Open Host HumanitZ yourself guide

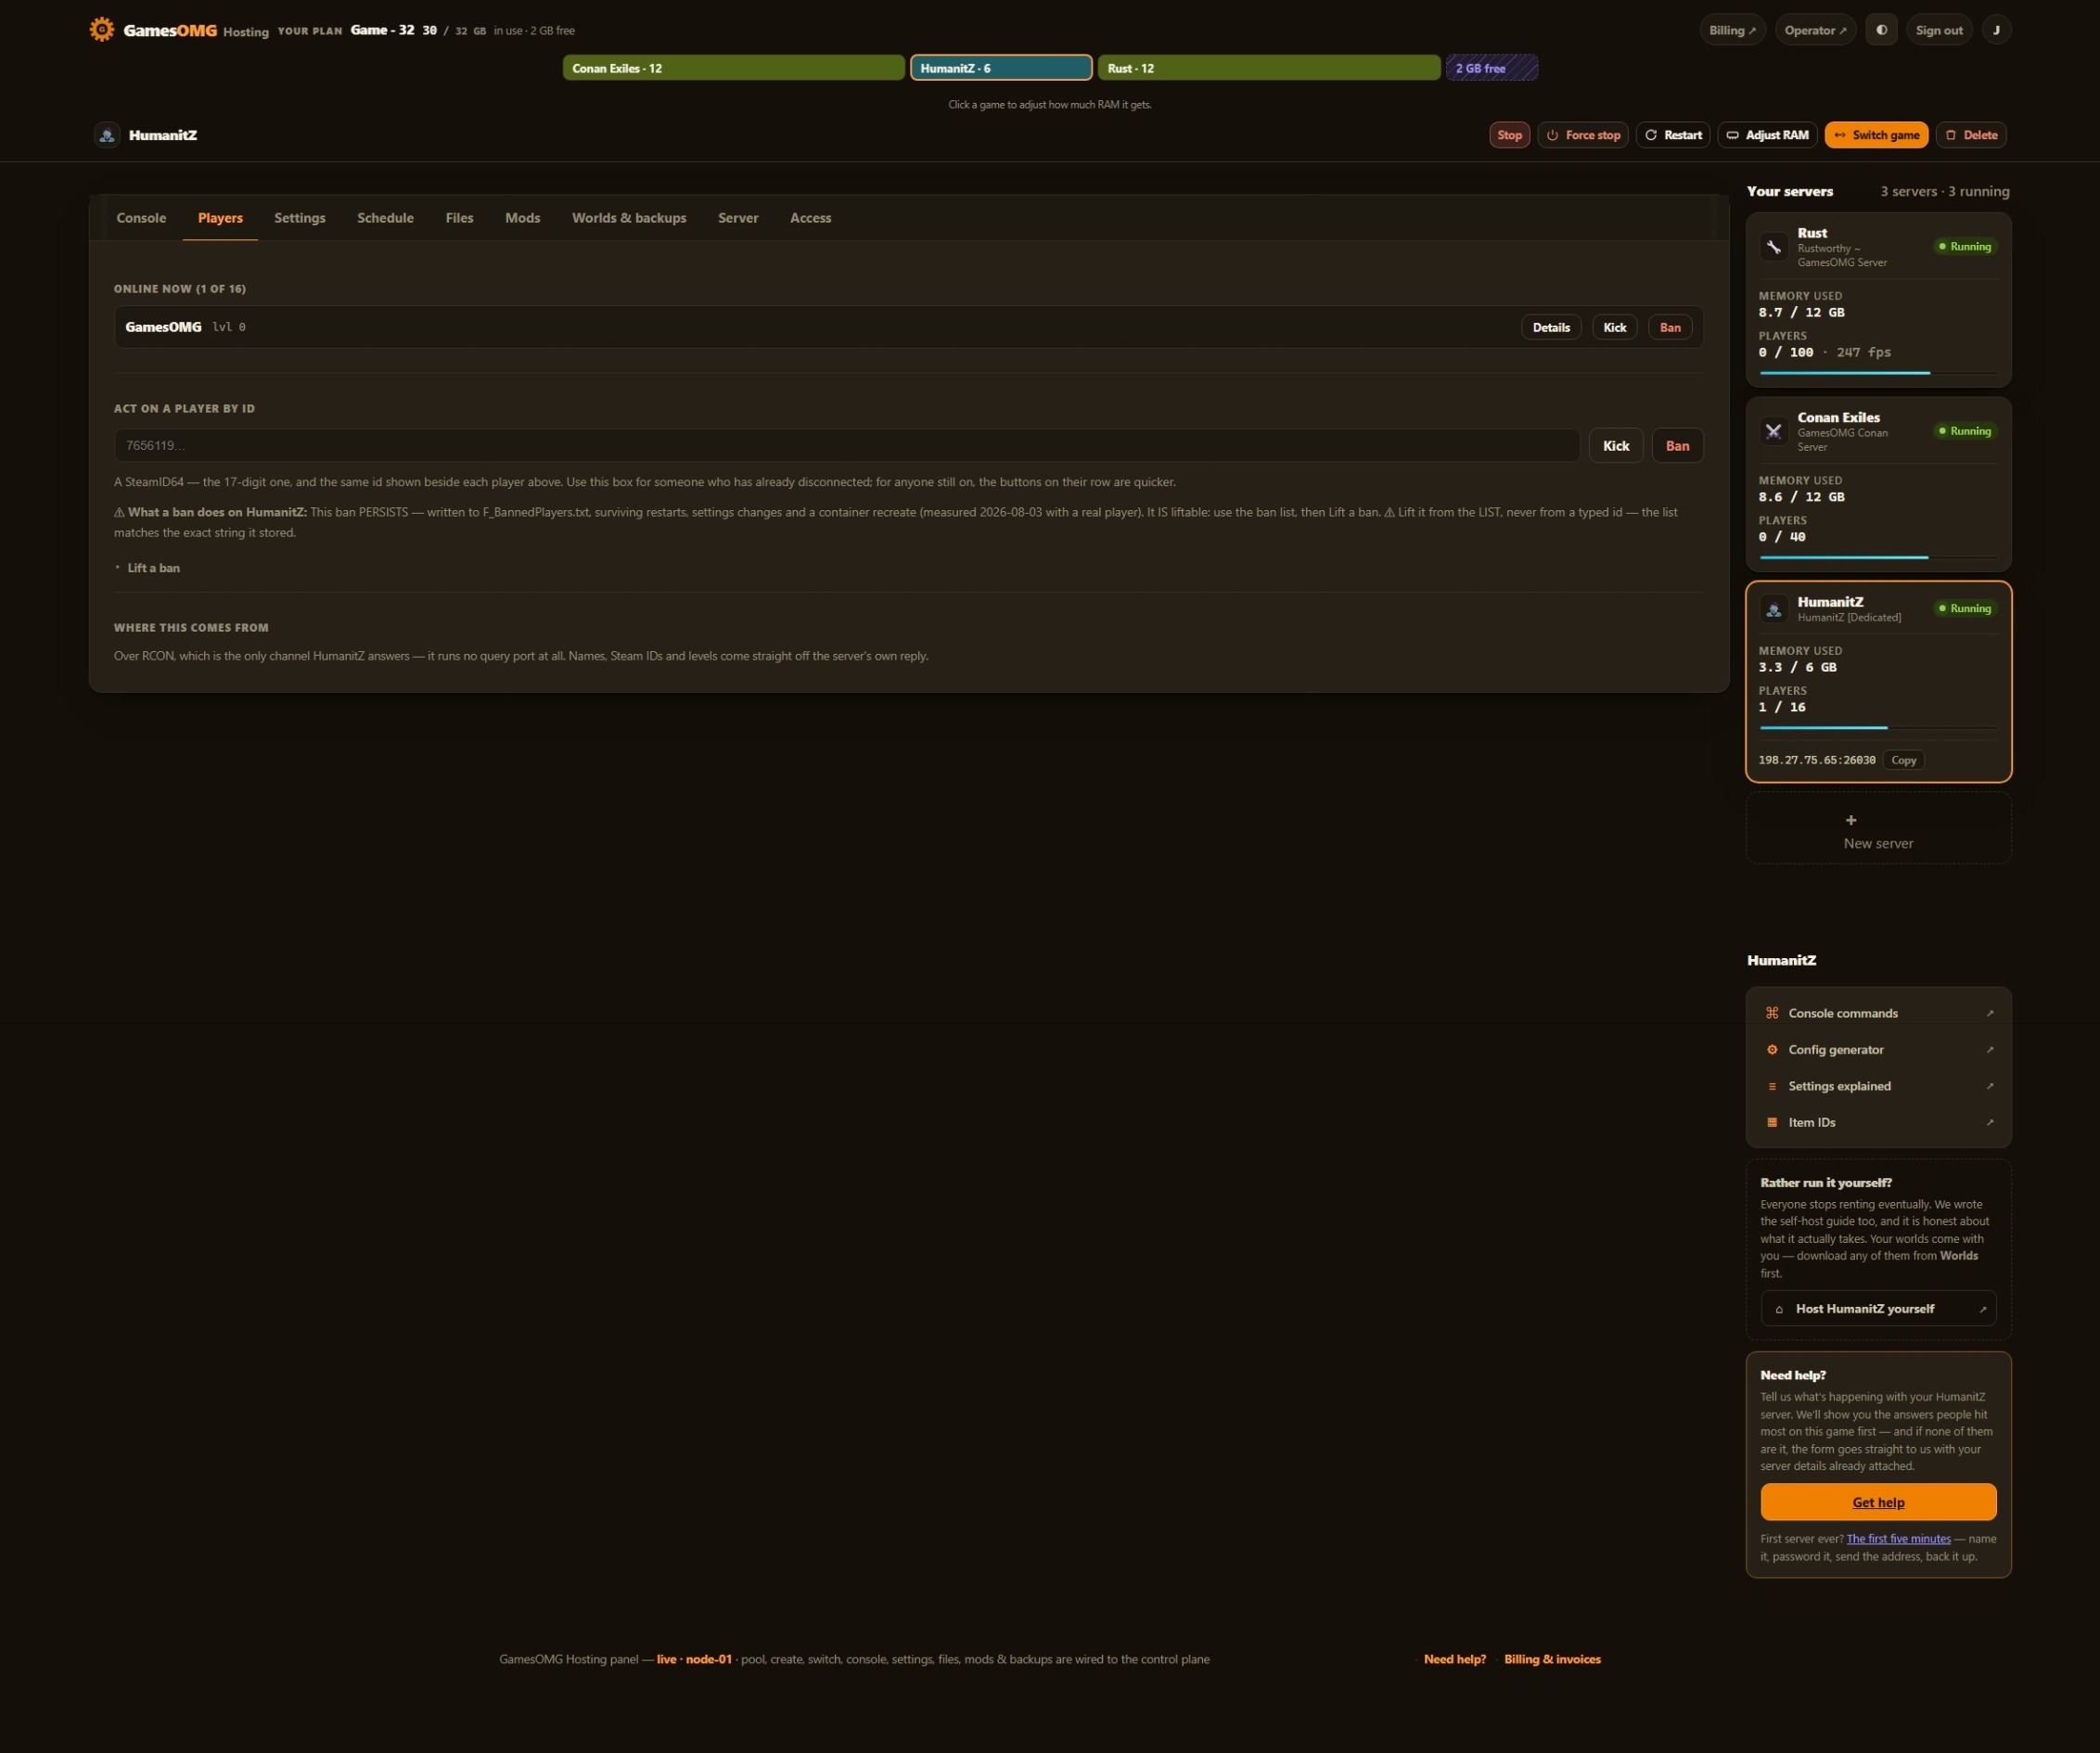[1878, 1309]
